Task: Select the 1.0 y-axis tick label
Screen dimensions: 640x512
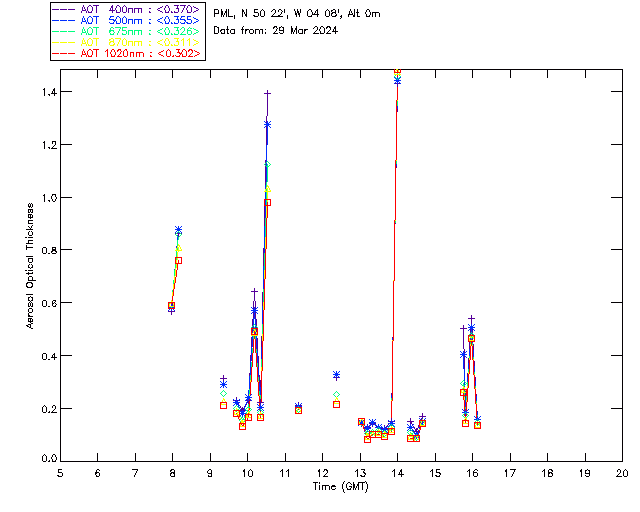Action: 49,198
